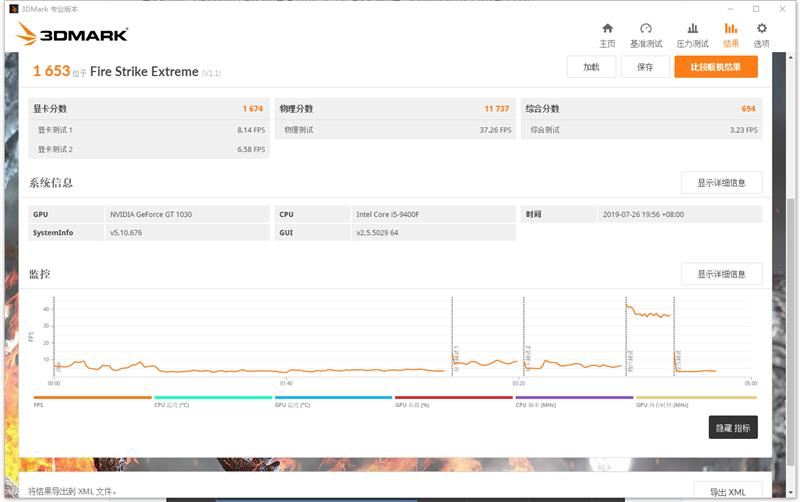Open the 压力测试 stress test icon

pos(692,28)
